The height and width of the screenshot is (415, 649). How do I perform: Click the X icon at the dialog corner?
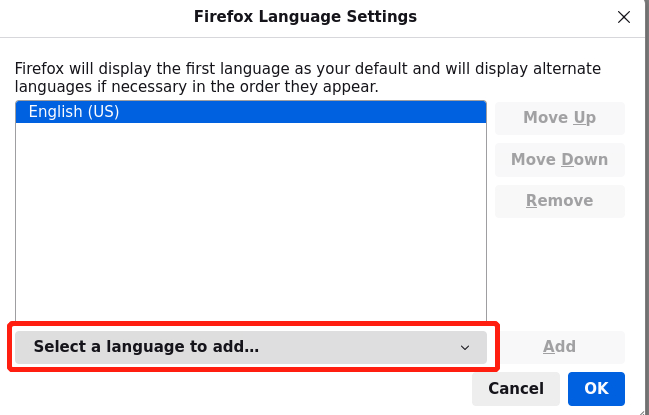tap(624, 17)
